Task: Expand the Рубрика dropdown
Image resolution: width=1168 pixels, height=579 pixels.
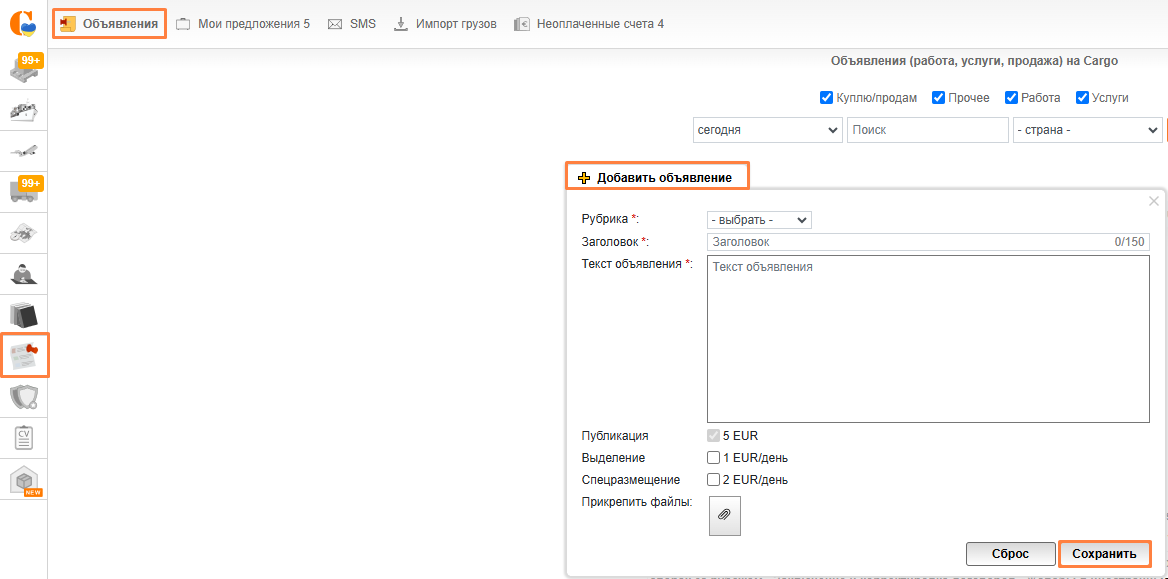Action: click(x=759, y=220)
